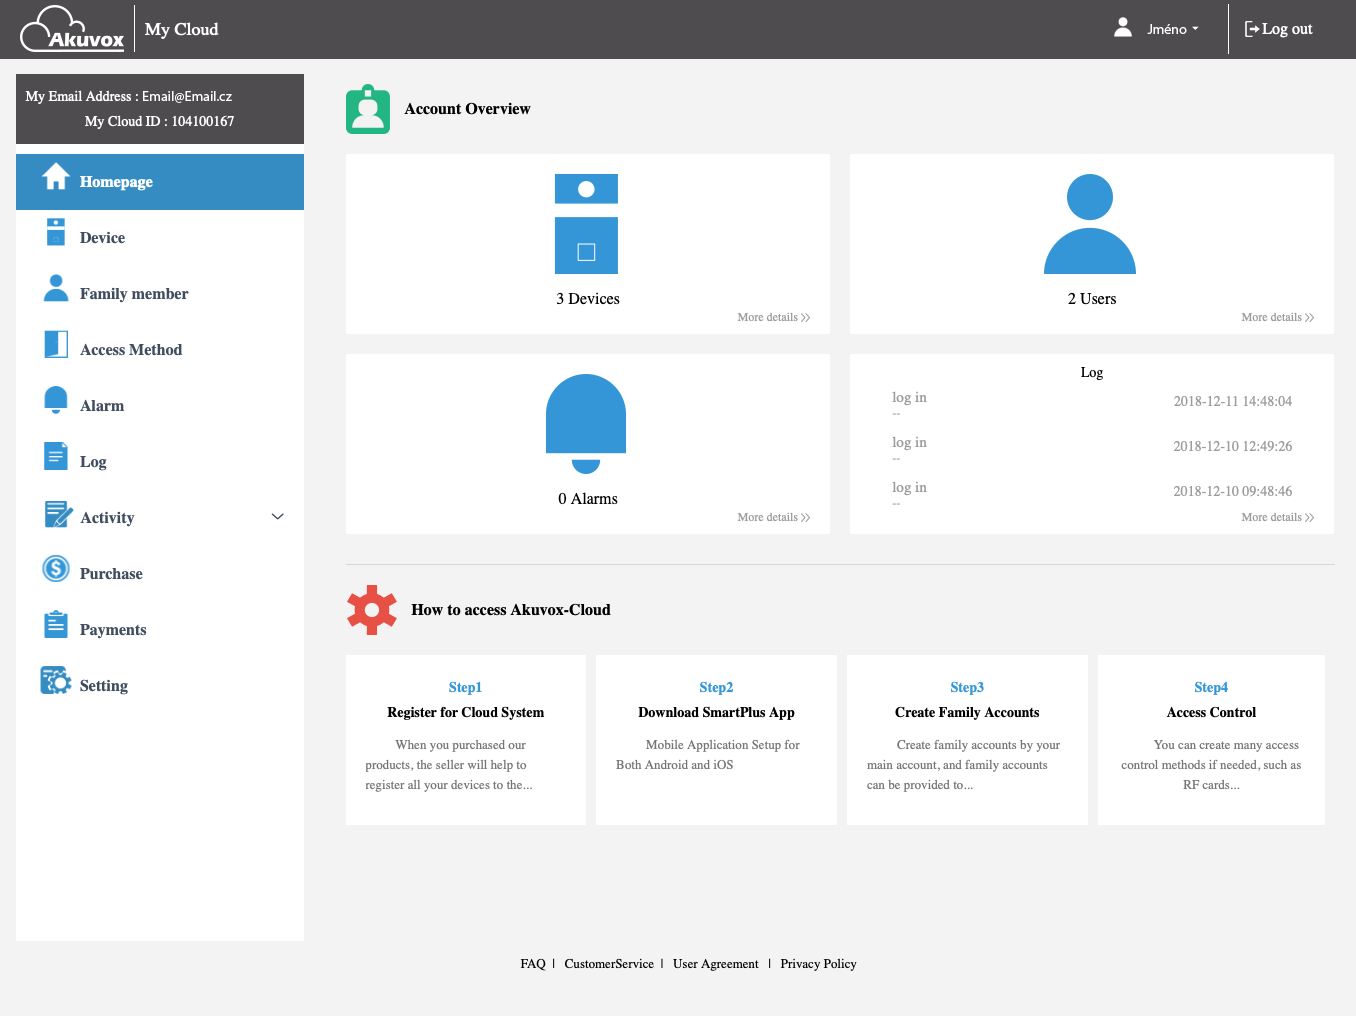Open the Purchase menu item
The height and width of the screenshot is (1016, 1356).
[160, 574]
